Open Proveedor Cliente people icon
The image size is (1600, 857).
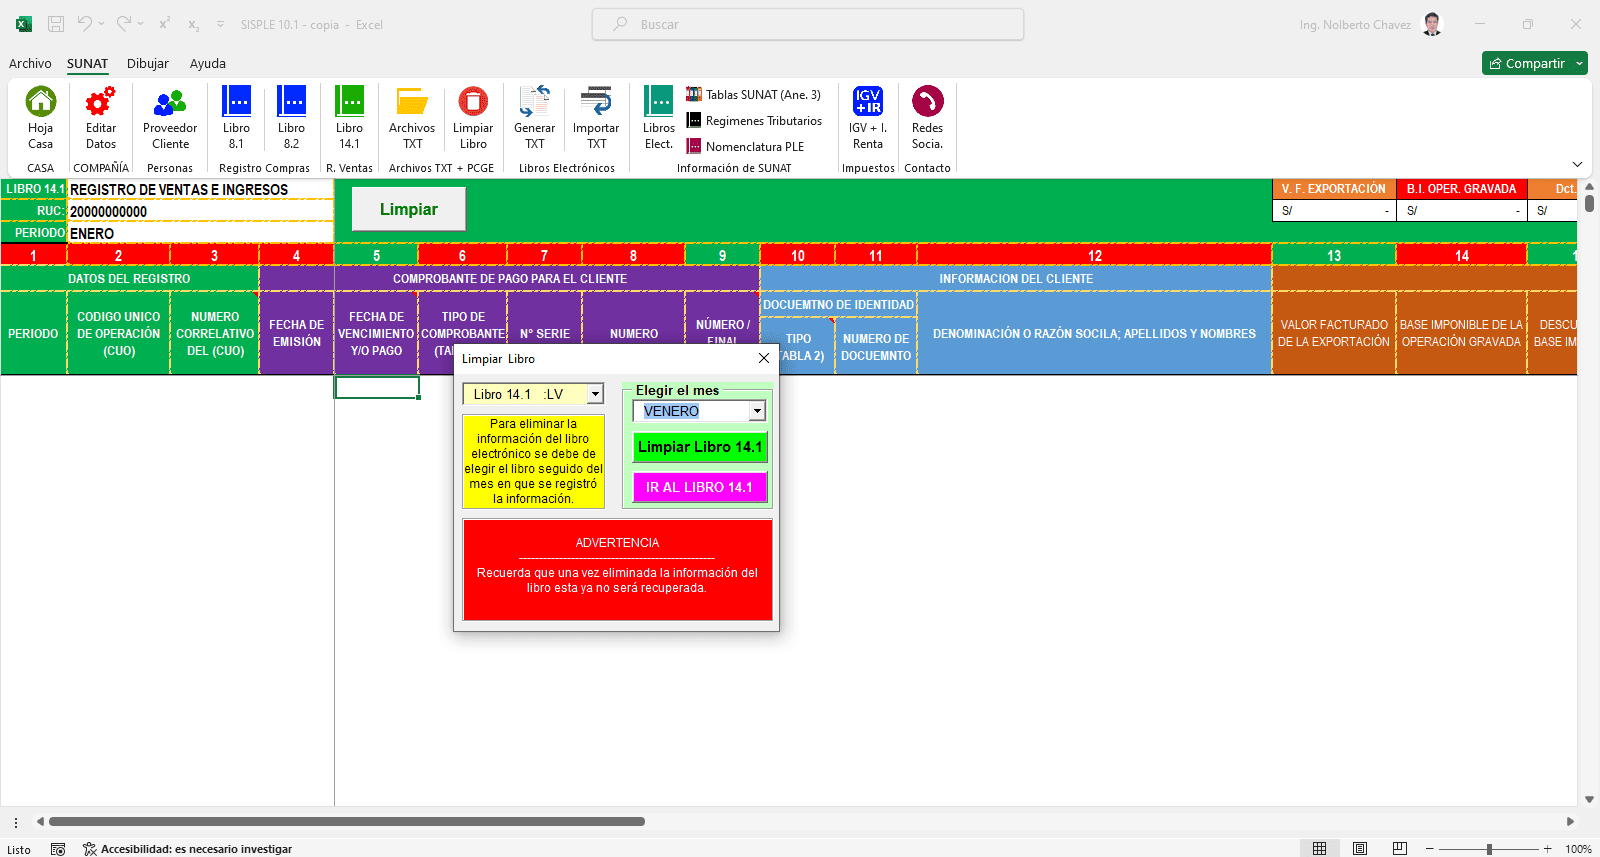coord(170,101)
